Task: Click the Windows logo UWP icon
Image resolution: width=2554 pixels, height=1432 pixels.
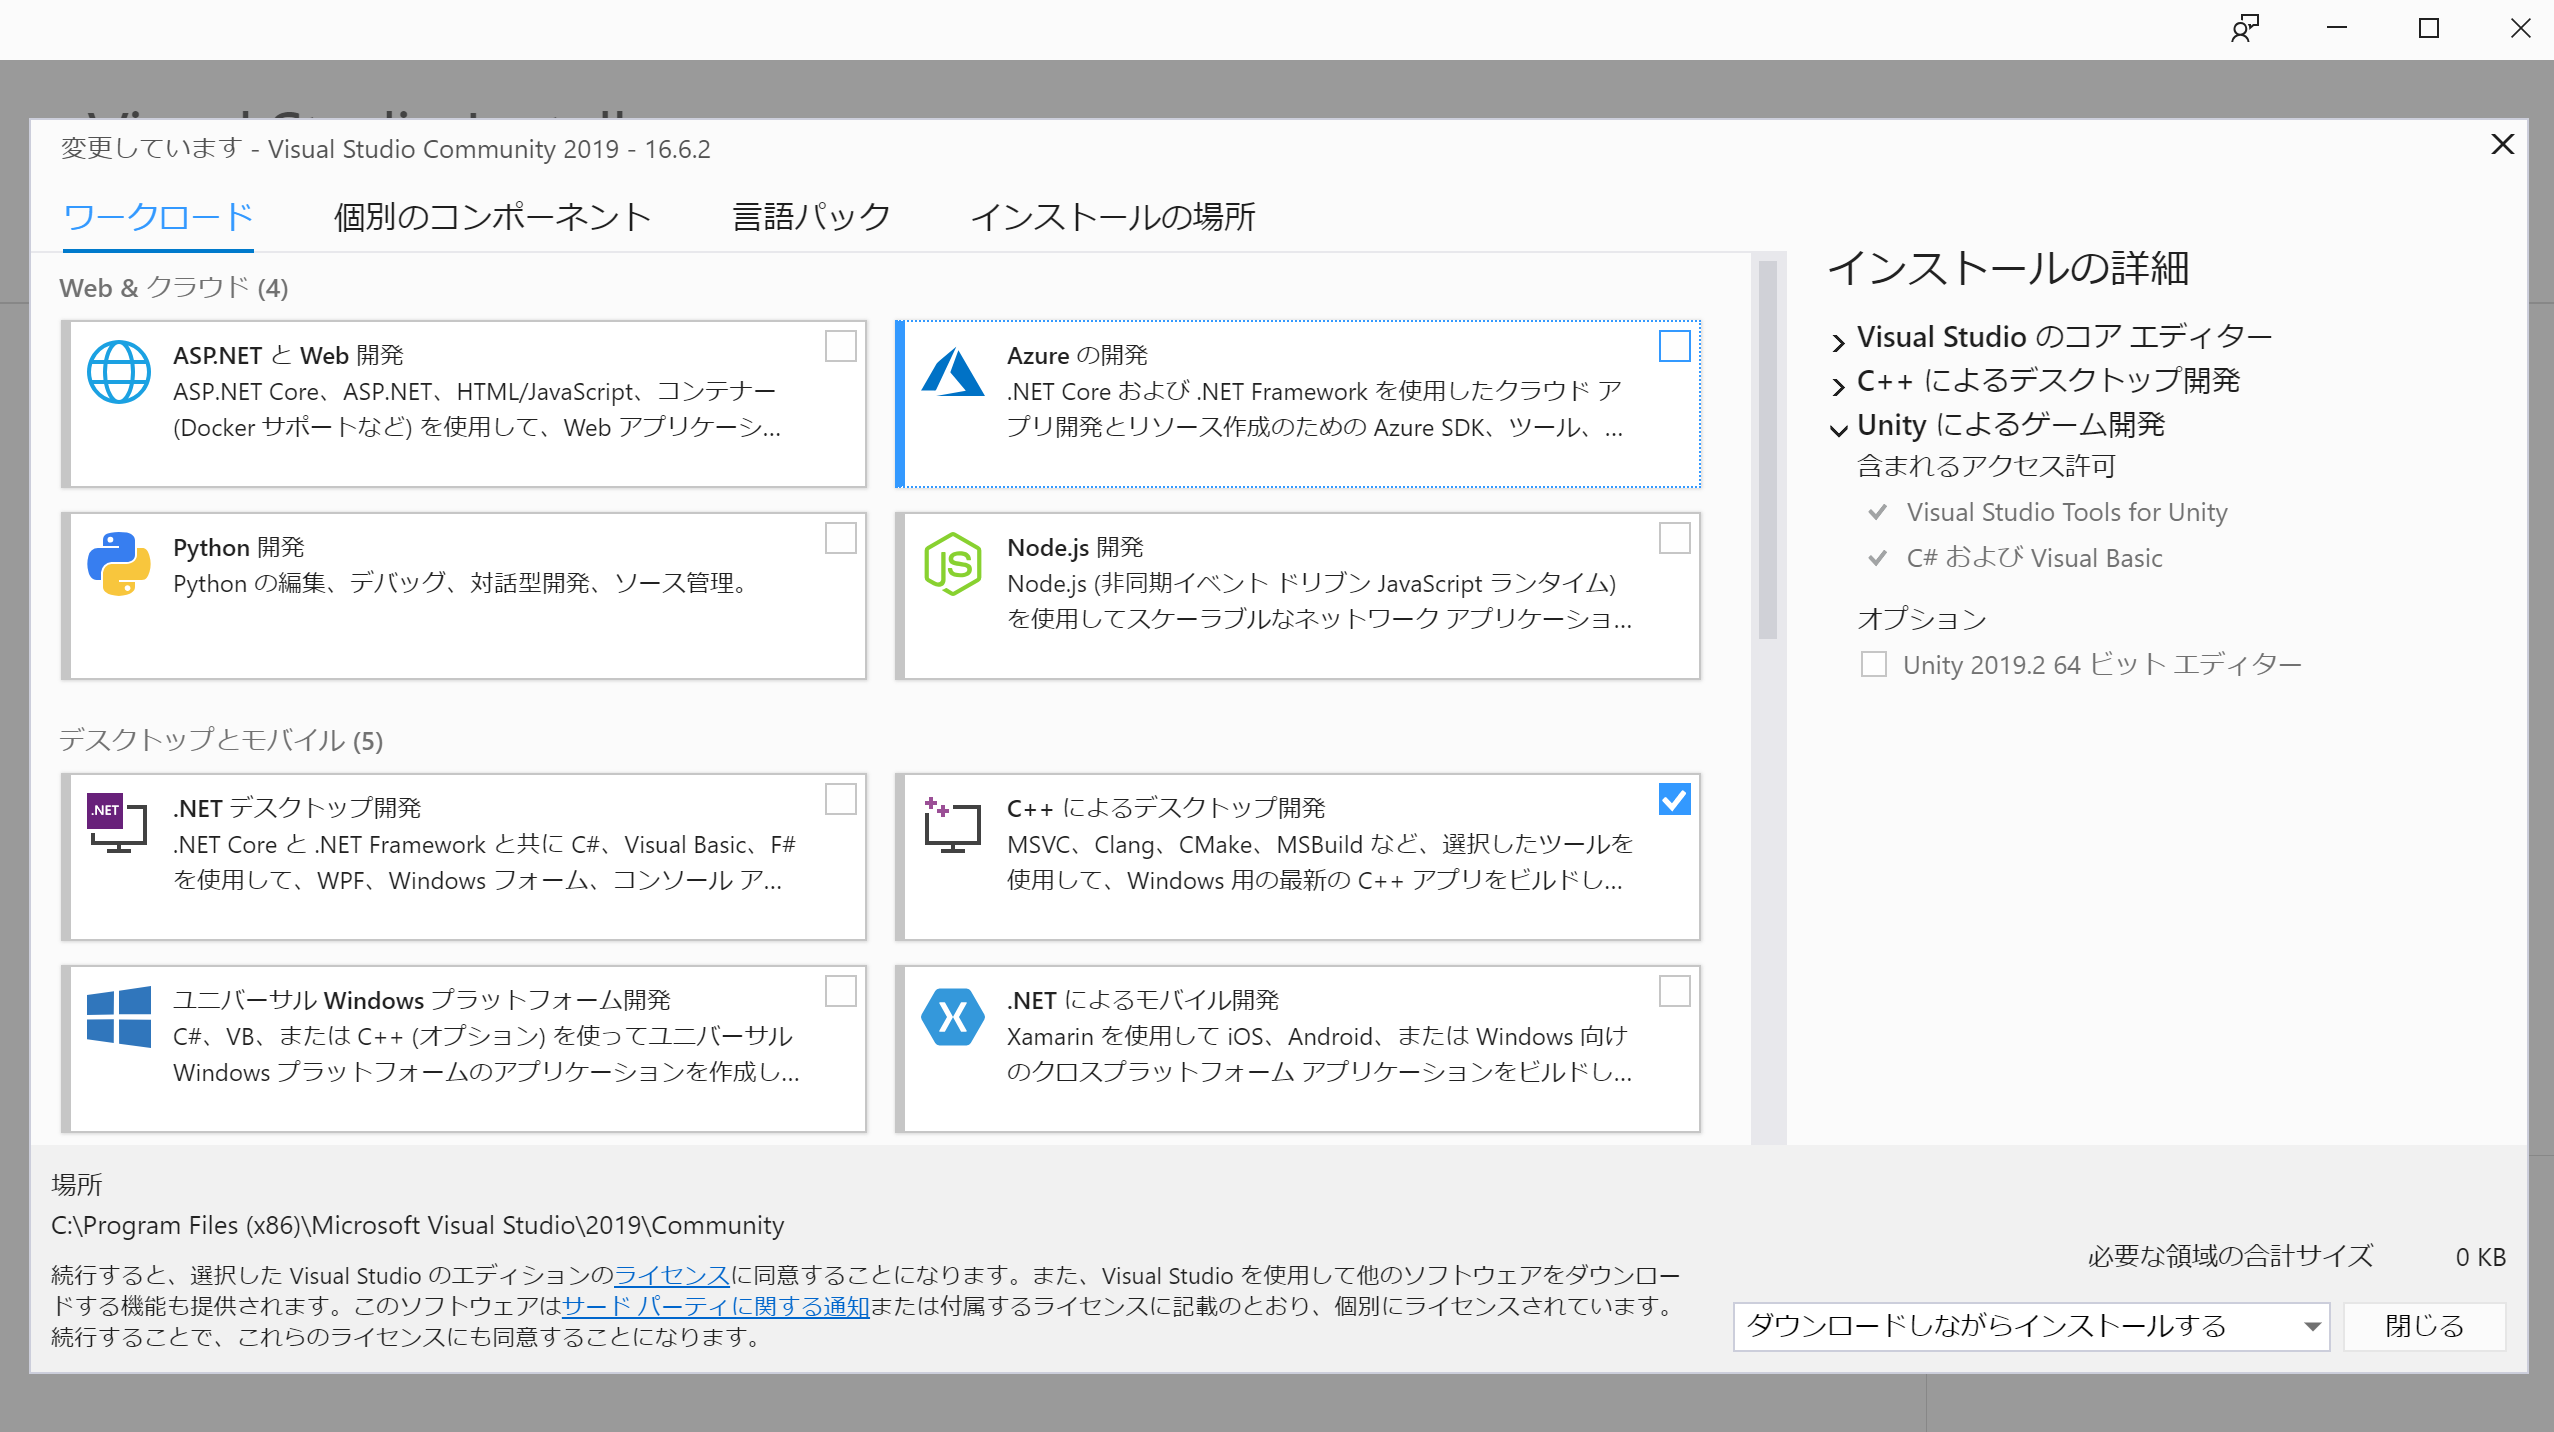Action: tap(119, 1016)
